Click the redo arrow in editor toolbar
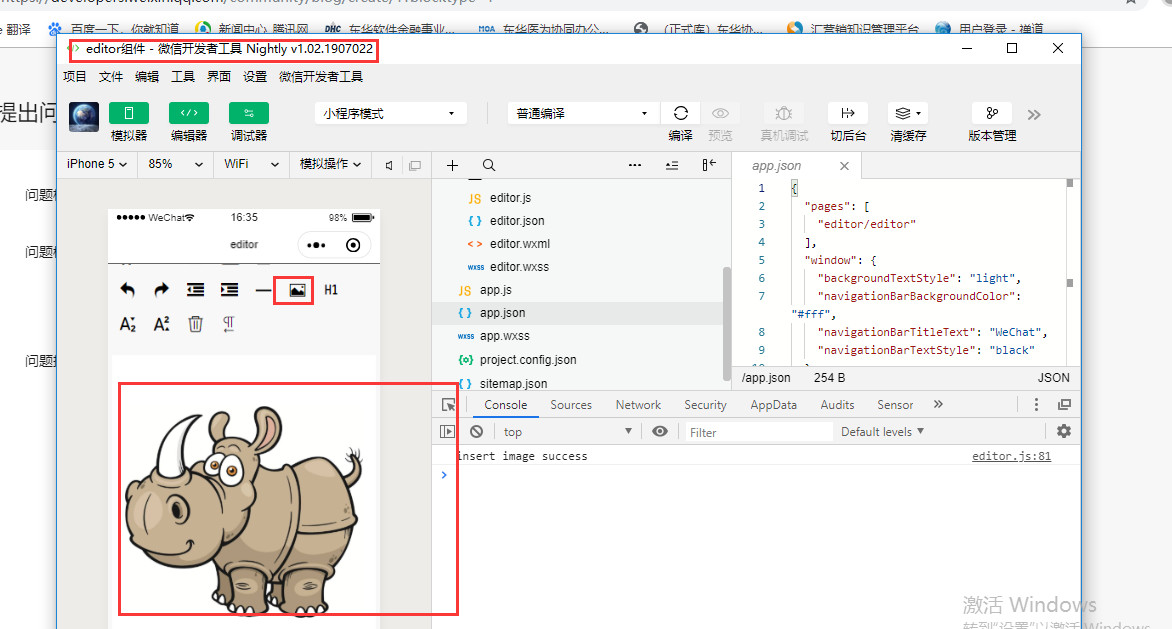 [x=161, y=290]
